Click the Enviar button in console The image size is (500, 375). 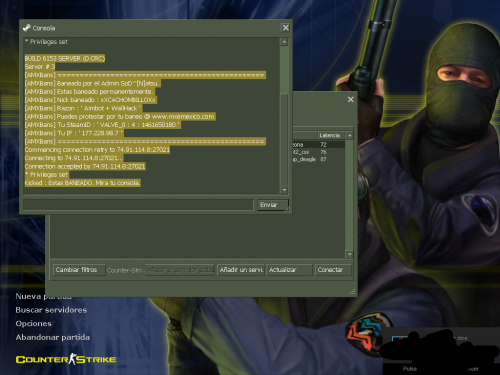pos(272,205)
